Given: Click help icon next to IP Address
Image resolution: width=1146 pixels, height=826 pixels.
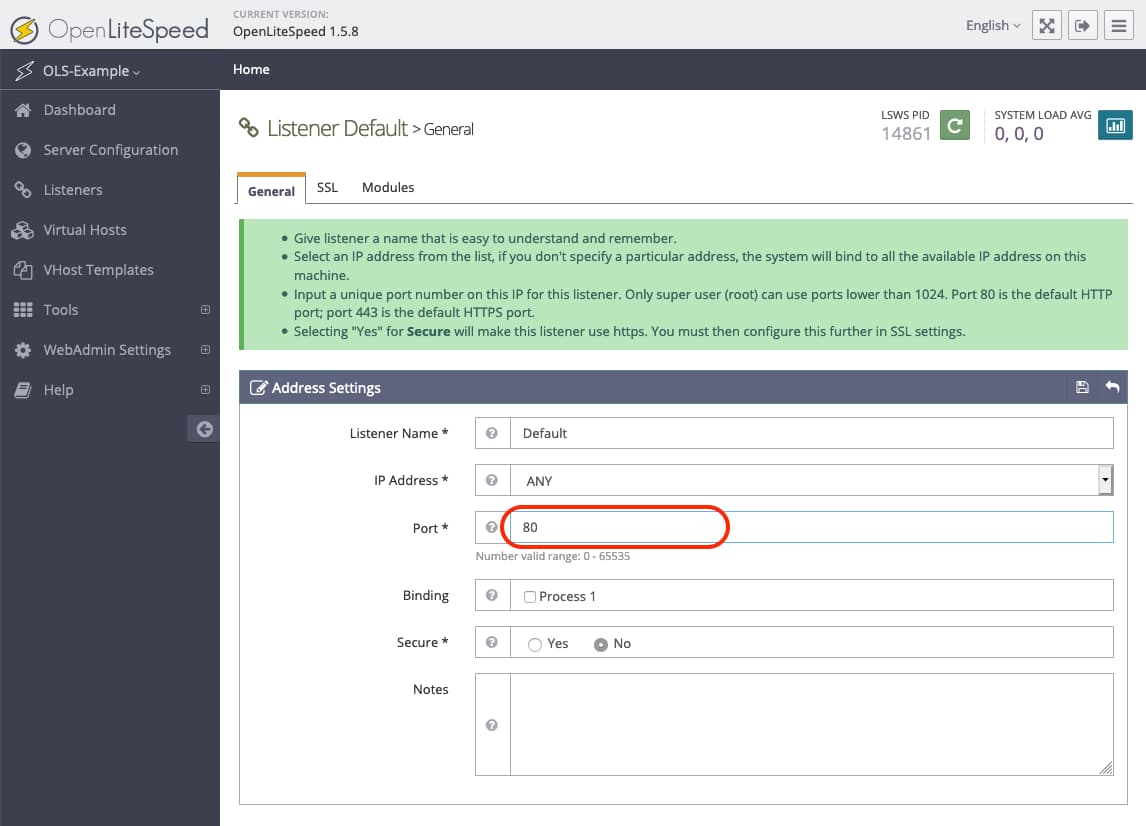Looking at the screenshot, I should tap(492, 480).
